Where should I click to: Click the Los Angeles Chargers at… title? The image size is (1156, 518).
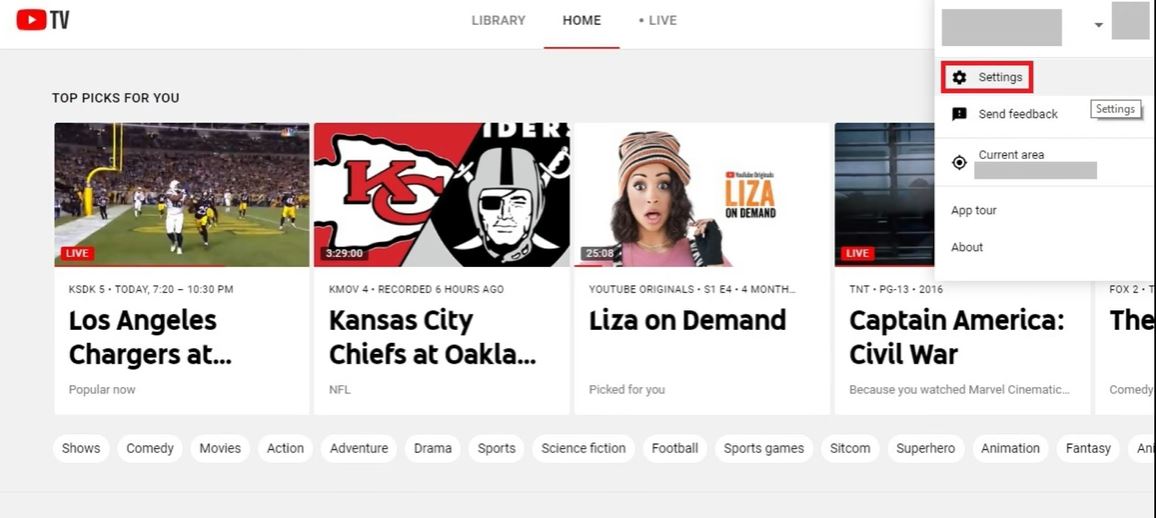(150, 338)
